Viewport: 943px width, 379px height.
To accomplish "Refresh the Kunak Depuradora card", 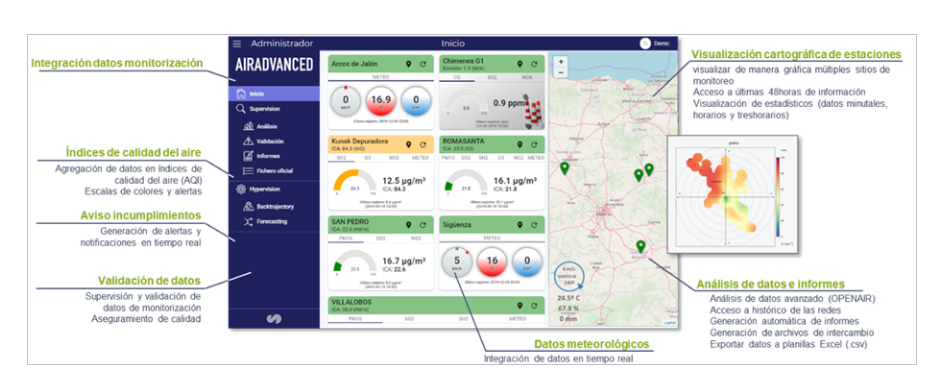I will (x=423, y=144).
